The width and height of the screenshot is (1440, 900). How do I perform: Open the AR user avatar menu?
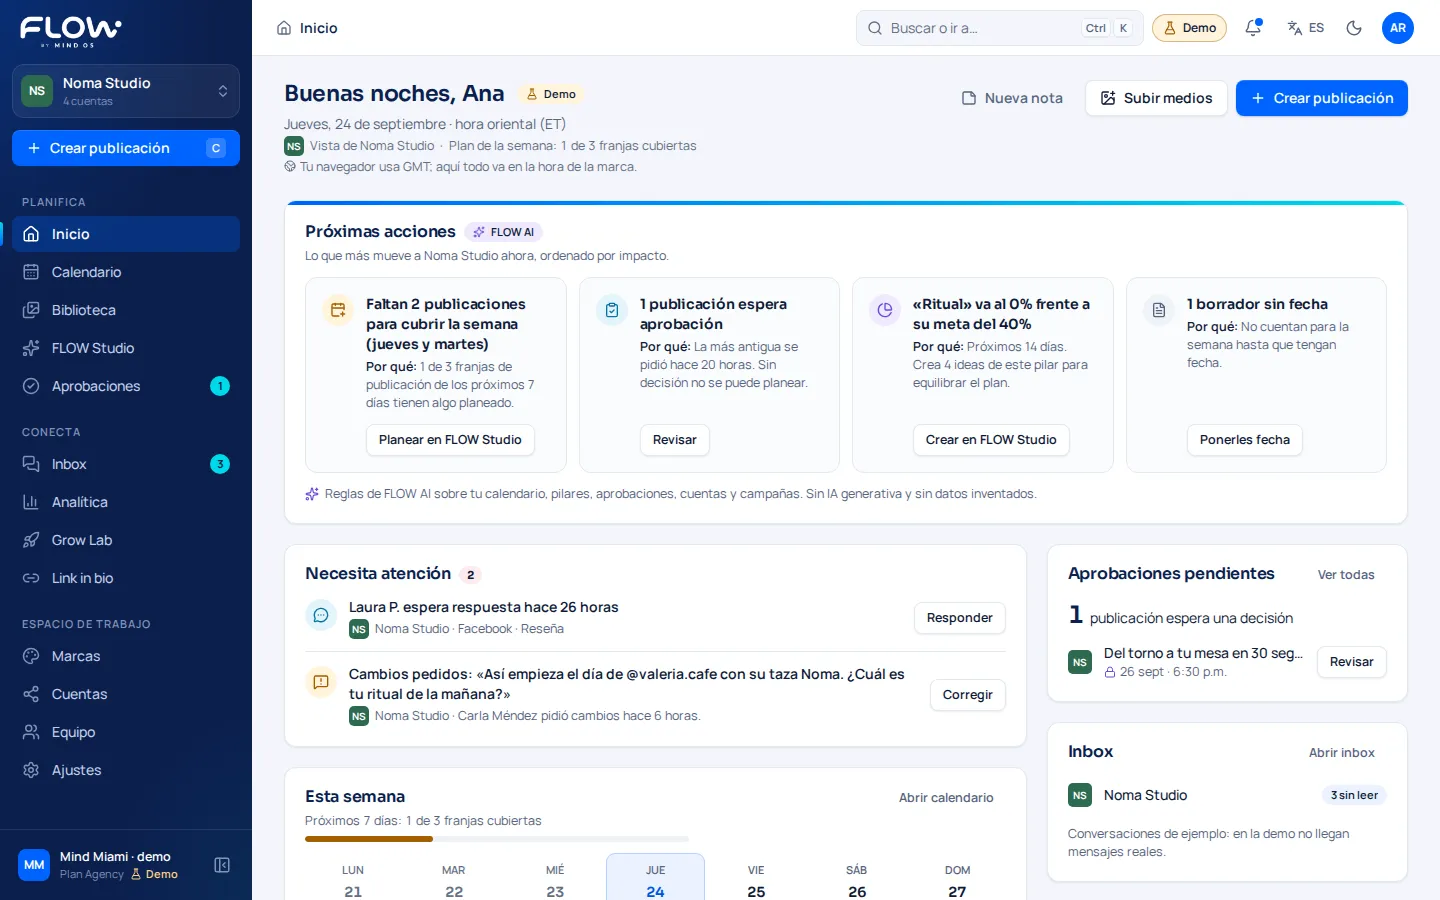pyautogui.click(x=1398, y=28)
